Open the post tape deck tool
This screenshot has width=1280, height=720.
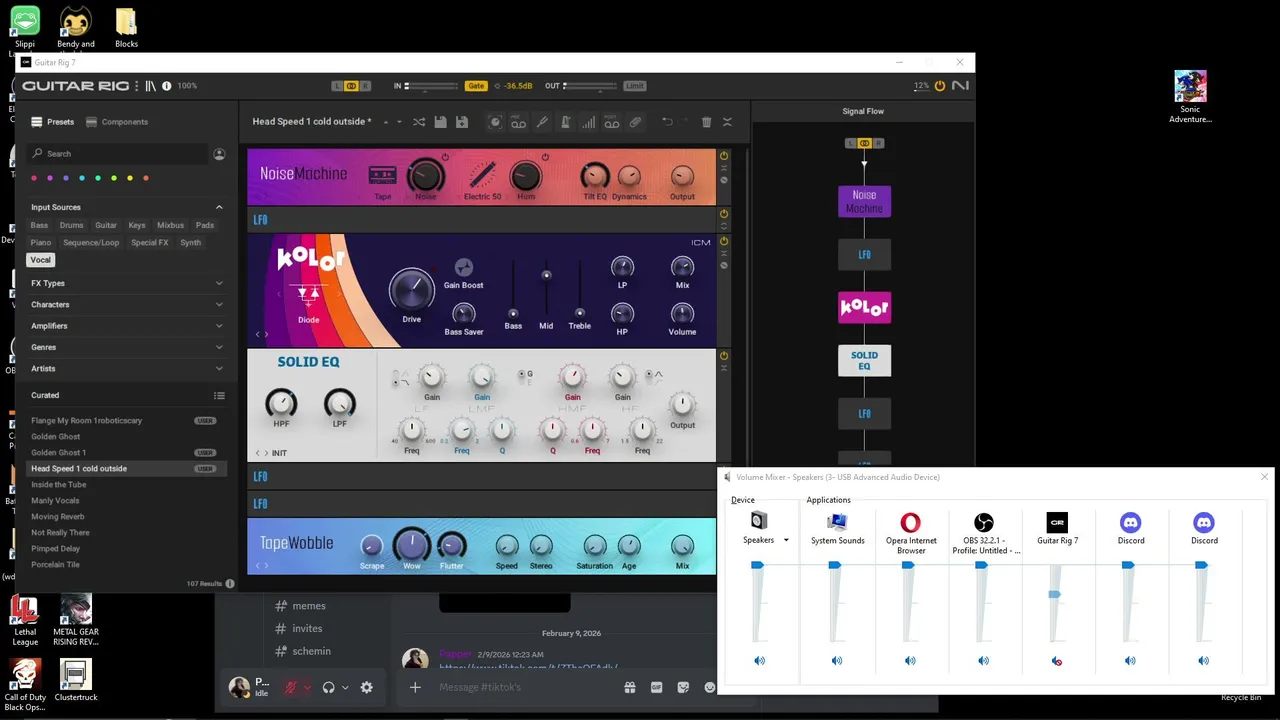click(611, 122)
